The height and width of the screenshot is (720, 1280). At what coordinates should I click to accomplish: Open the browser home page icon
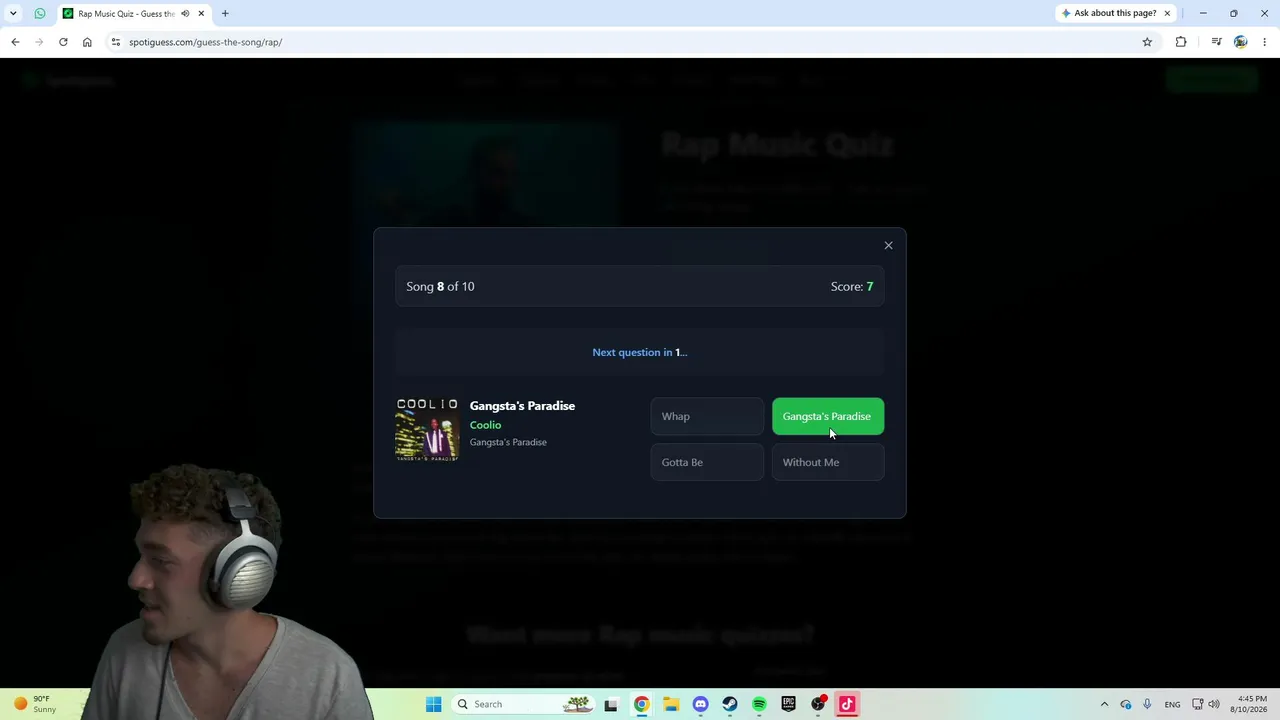pos(87,42)
